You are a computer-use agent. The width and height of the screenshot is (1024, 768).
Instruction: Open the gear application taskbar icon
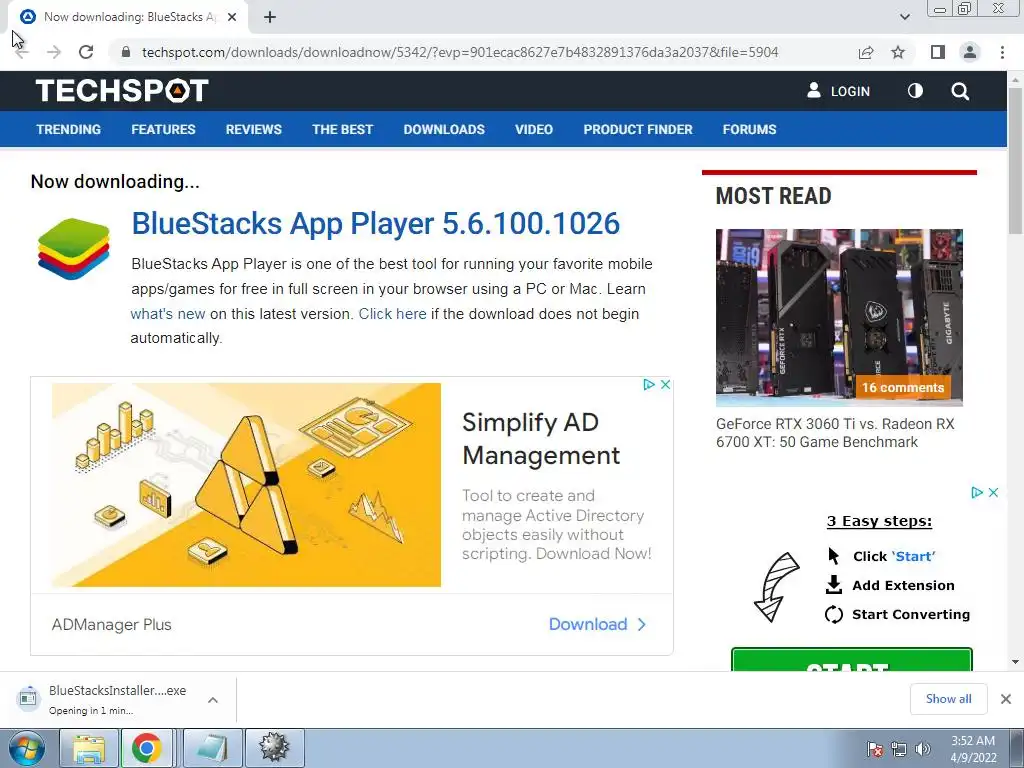(274, 748)
